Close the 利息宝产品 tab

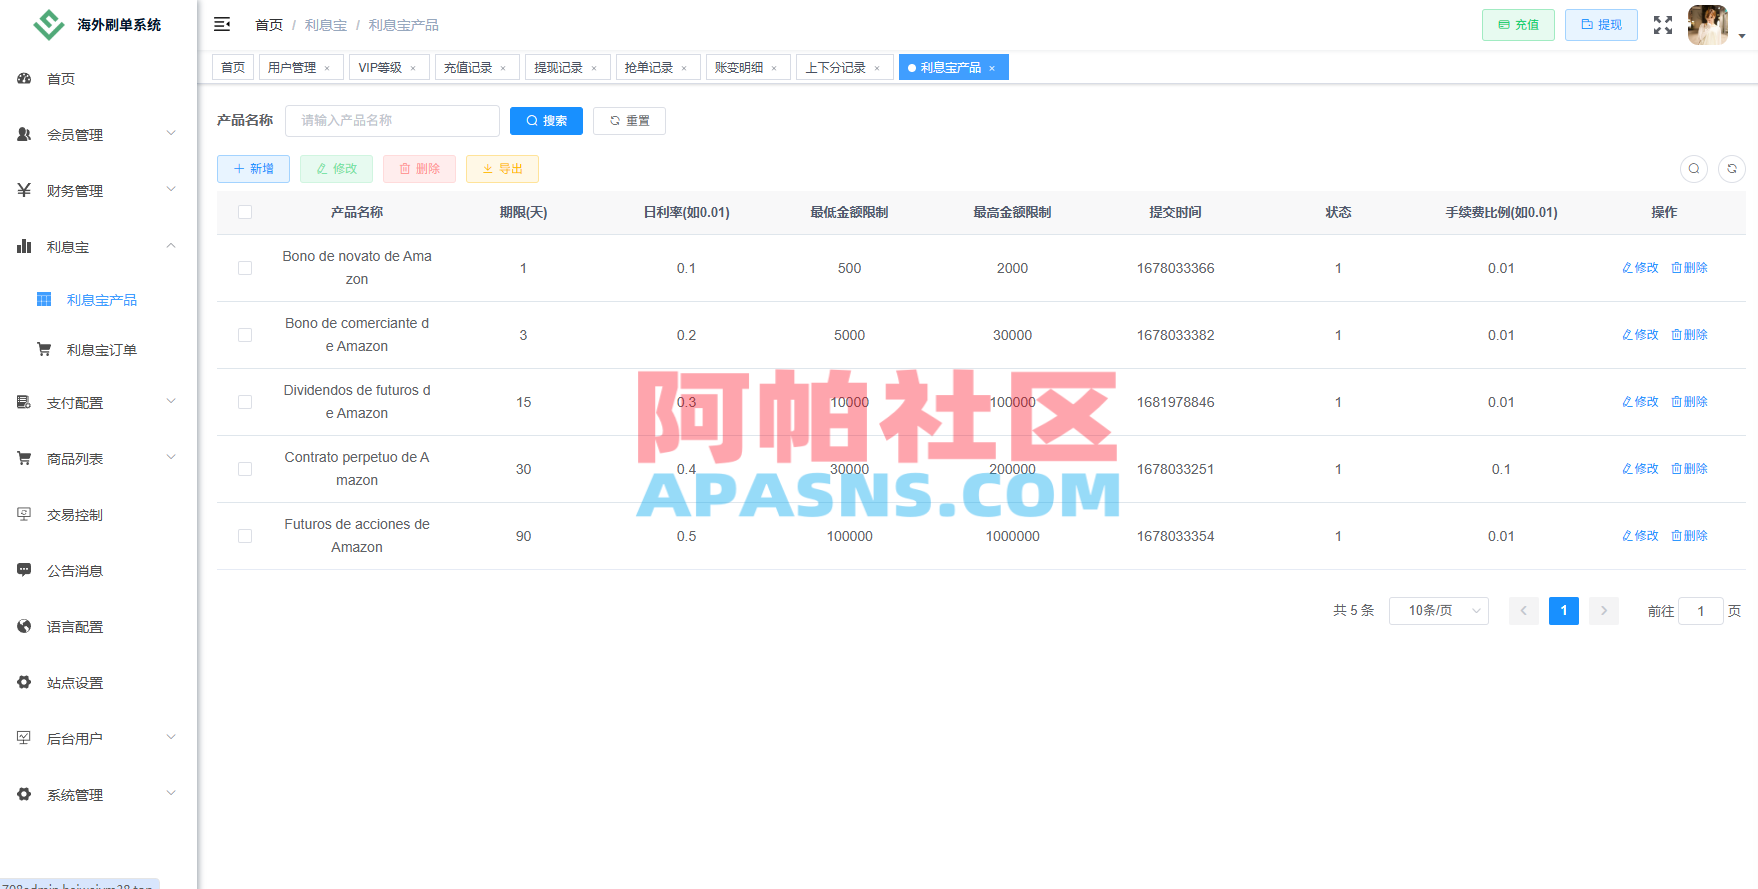pyautogui.click(x=992, y=68)
